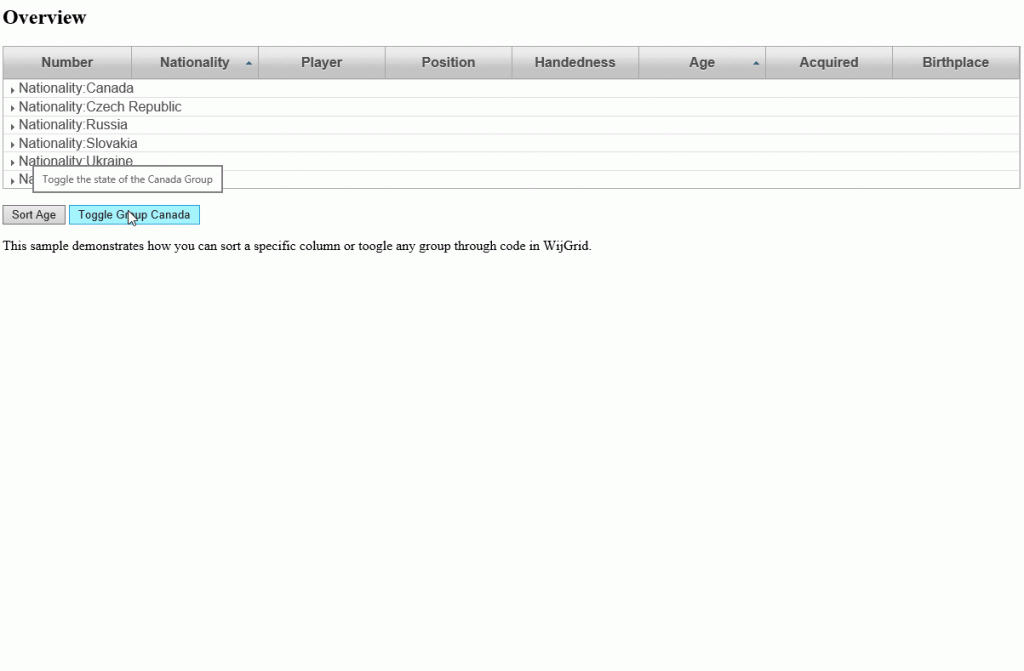Click the Number column header
Image resolution: width=1024 pixels, height=671 pixels.
click(x=67, y=62)
